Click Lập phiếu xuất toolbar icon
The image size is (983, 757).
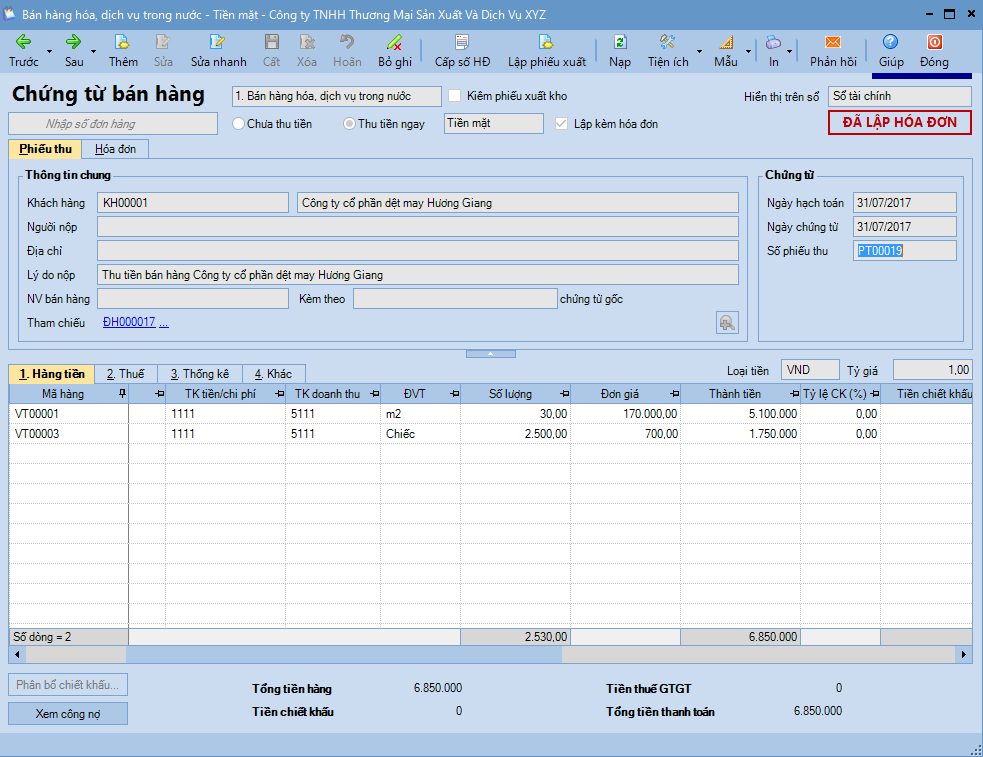click(x=546, y=42)
